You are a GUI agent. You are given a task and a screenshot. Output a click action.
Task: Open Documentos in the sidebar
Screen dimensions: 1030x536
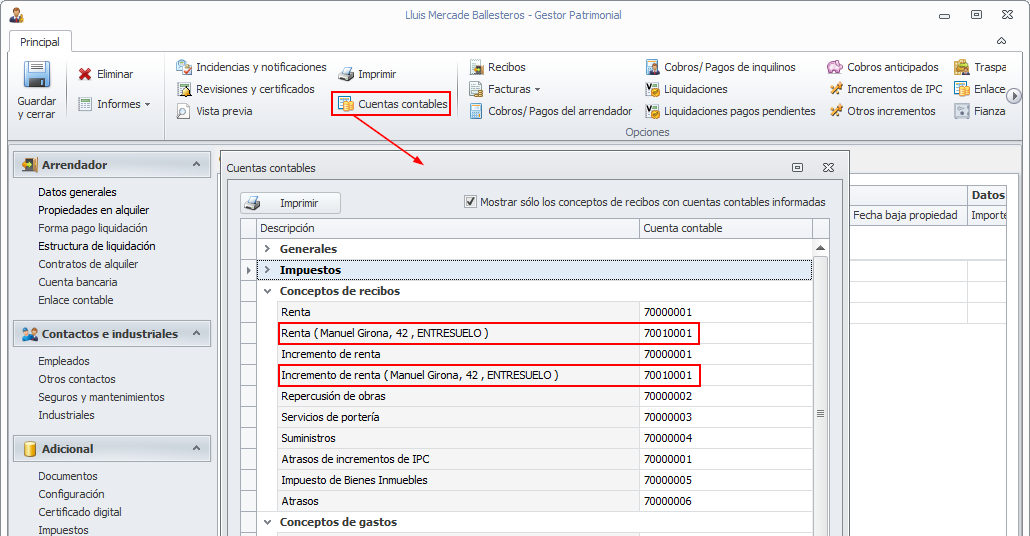click(68, 476)
